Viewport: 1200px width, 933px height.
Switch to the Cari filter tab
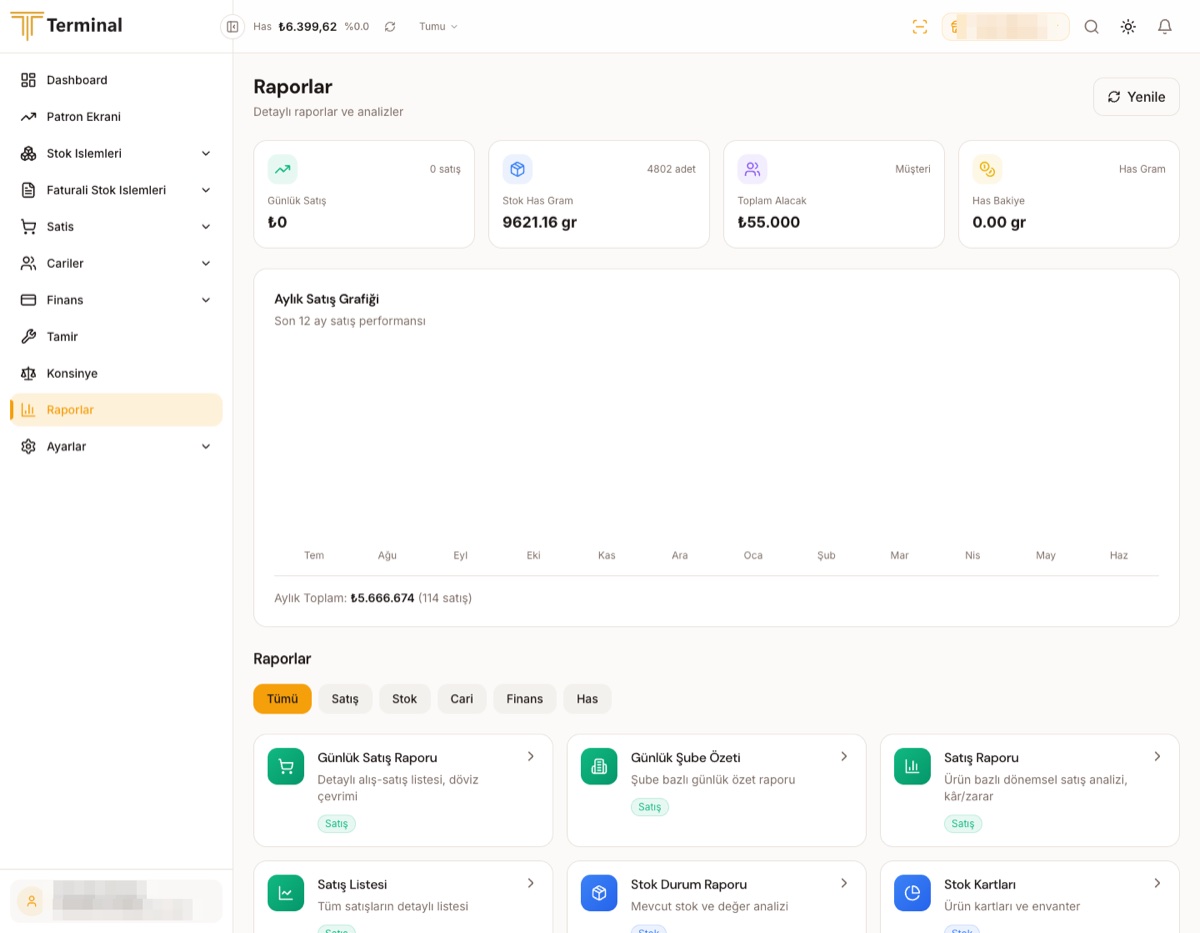tap(462, 699)
